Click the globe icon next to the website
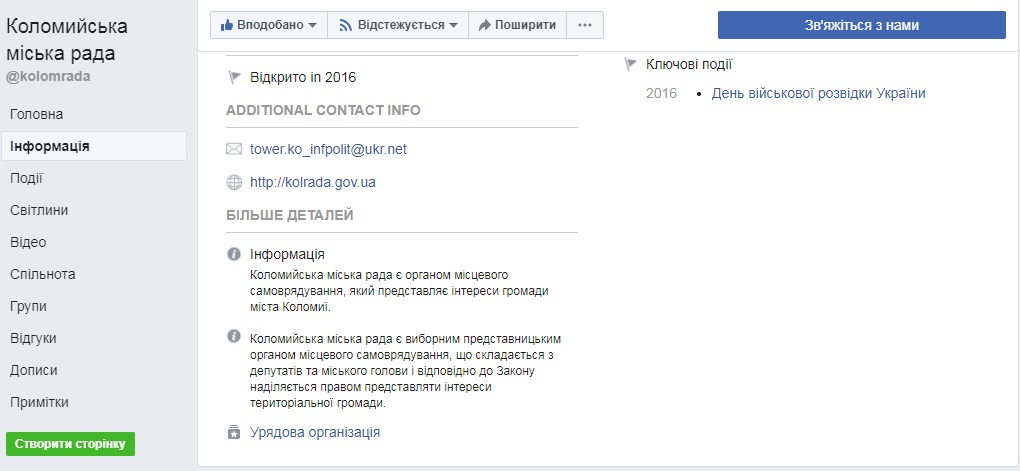The width and height of the screenshot is (1020, 471). click(x=234, y=183)
